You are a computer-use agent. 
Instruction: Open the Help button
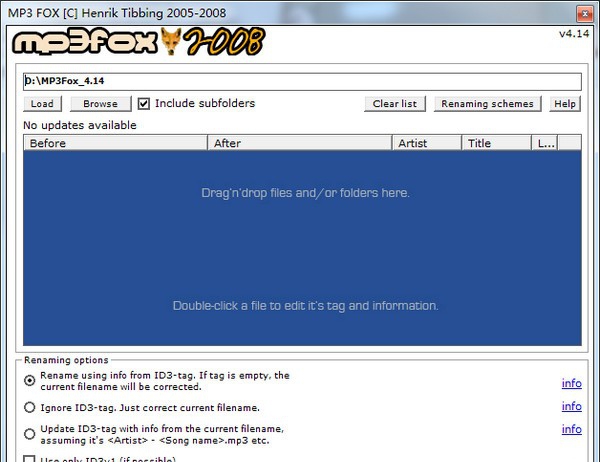pyautogui.click(x=565, y=104)
